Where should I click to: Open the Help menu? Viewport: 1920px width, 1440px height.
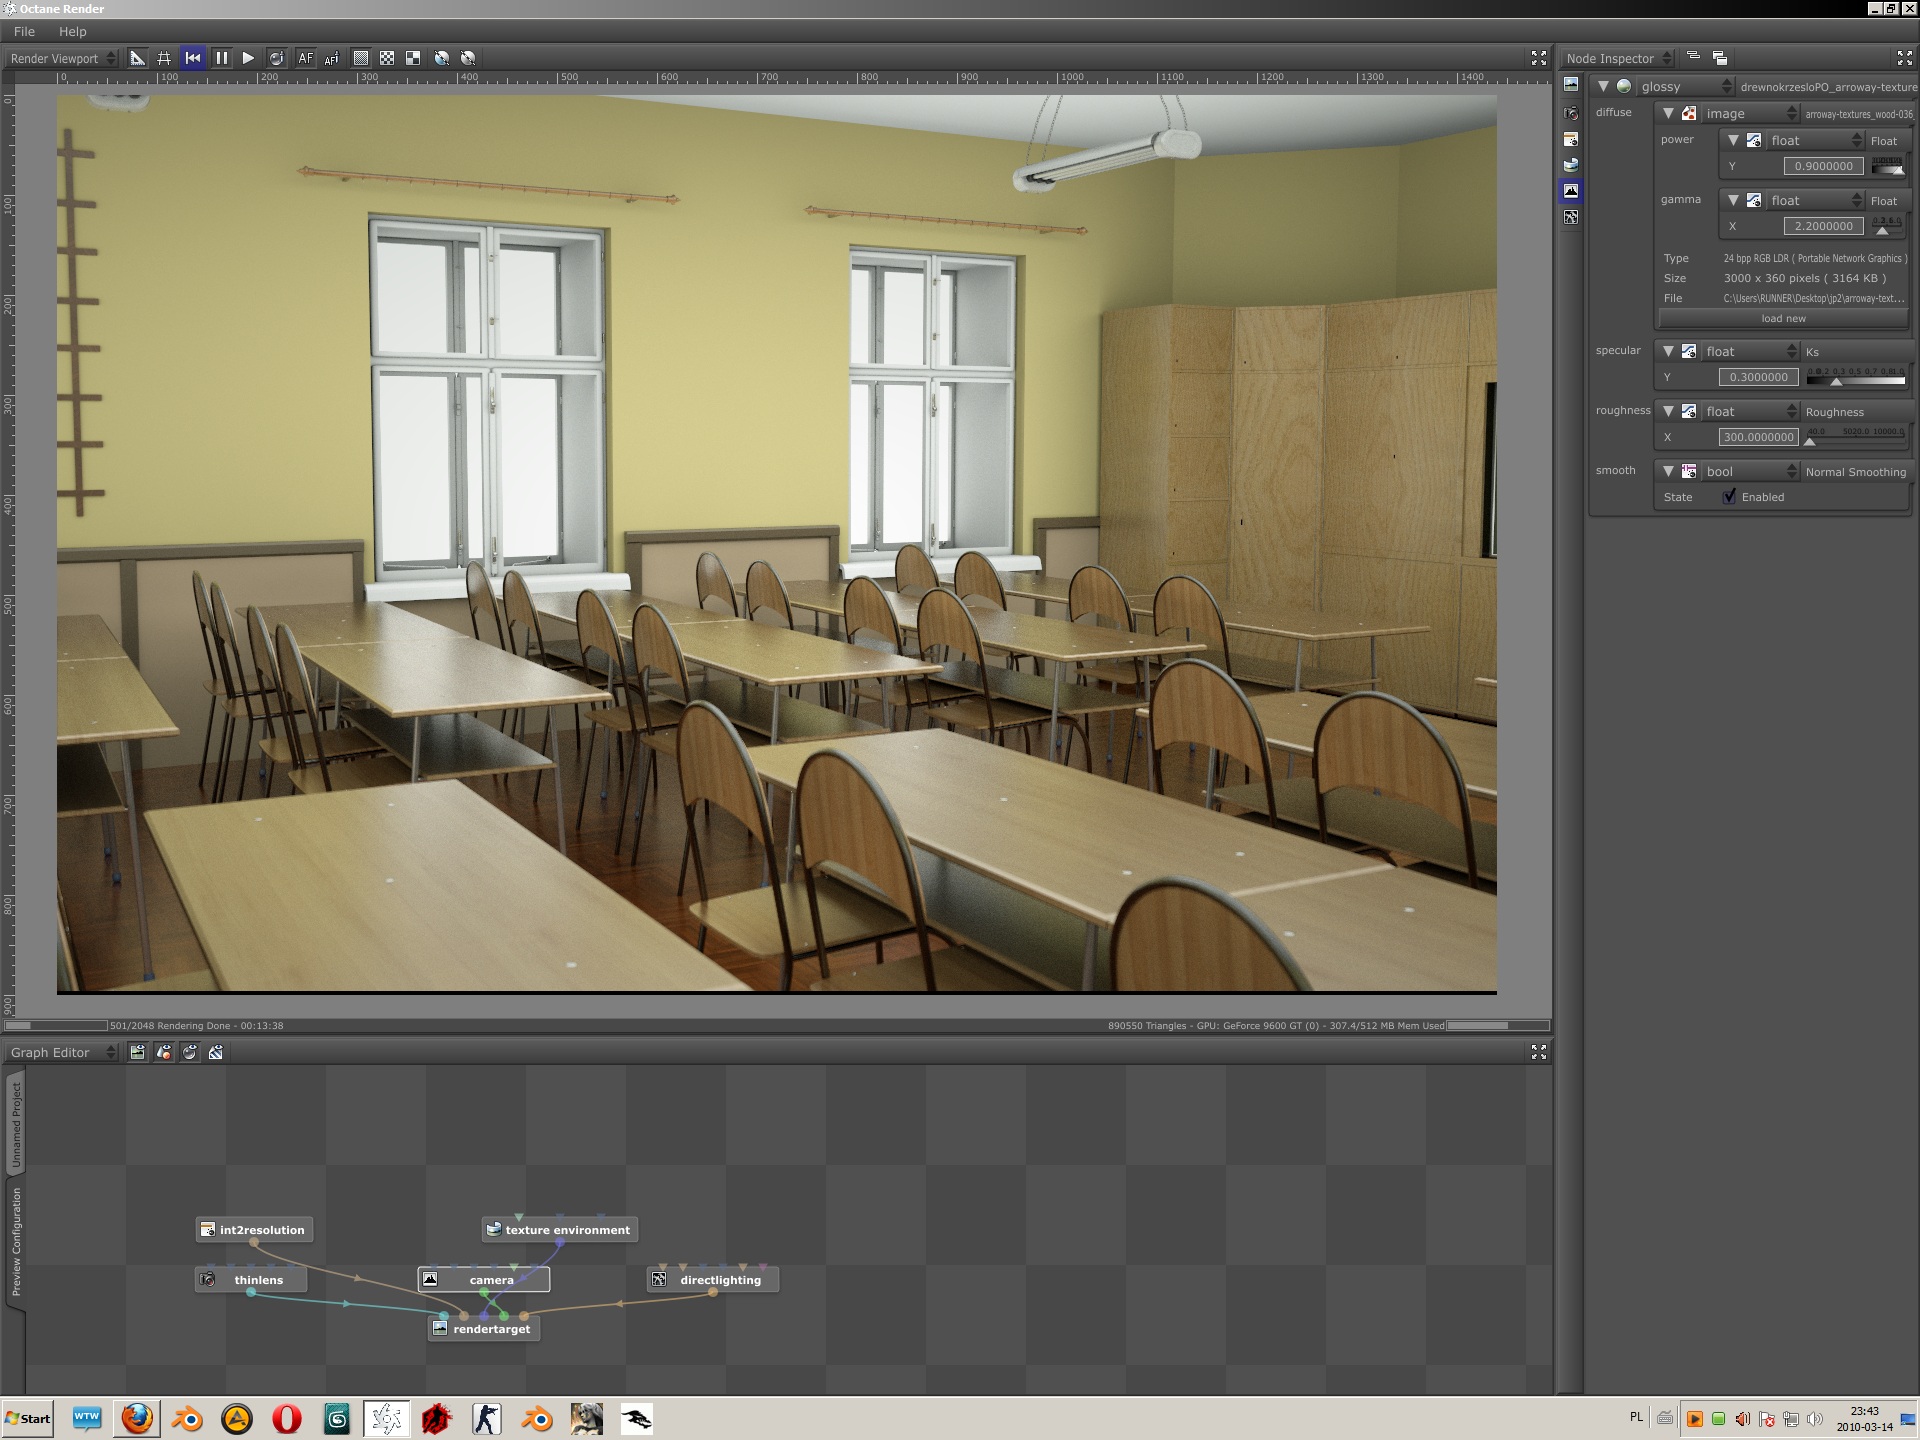(72, 31)
